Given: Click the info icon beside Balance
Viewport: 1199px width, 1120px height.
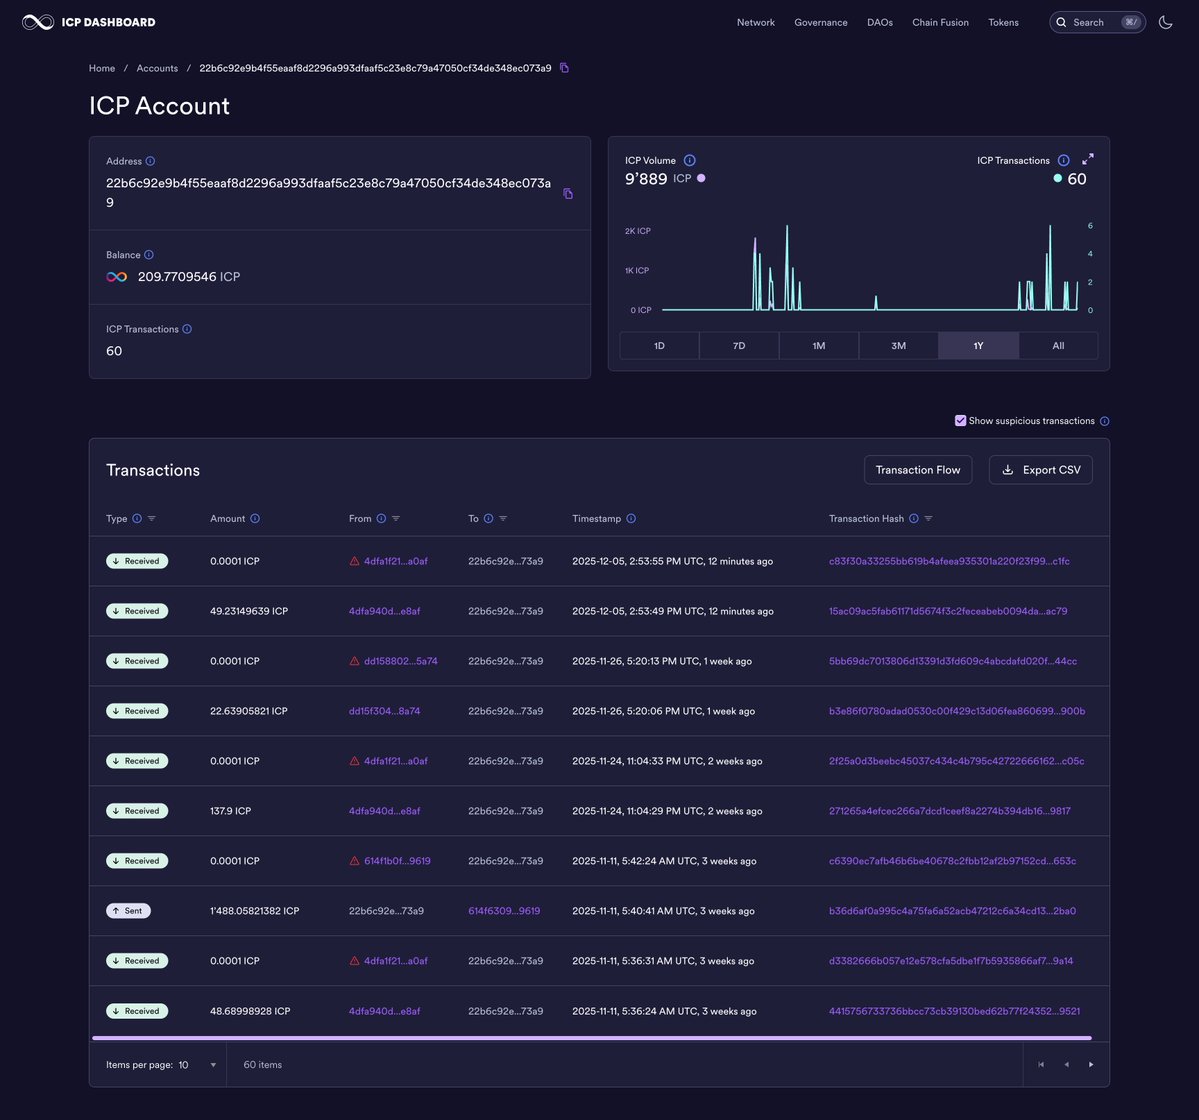Looking at the screenshot, I should tap(148, 254).
